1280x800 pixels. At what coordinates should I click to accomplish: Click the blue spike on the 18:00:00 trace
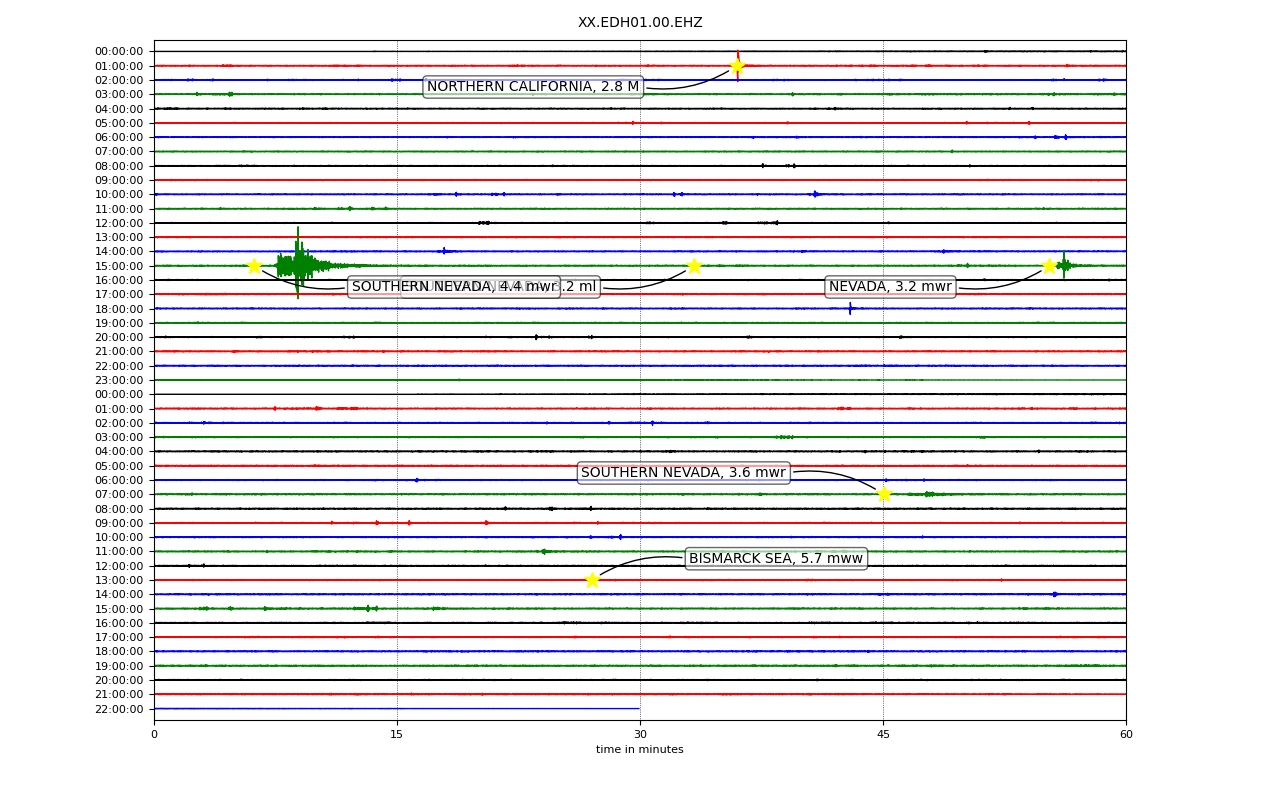pos(850,308)
